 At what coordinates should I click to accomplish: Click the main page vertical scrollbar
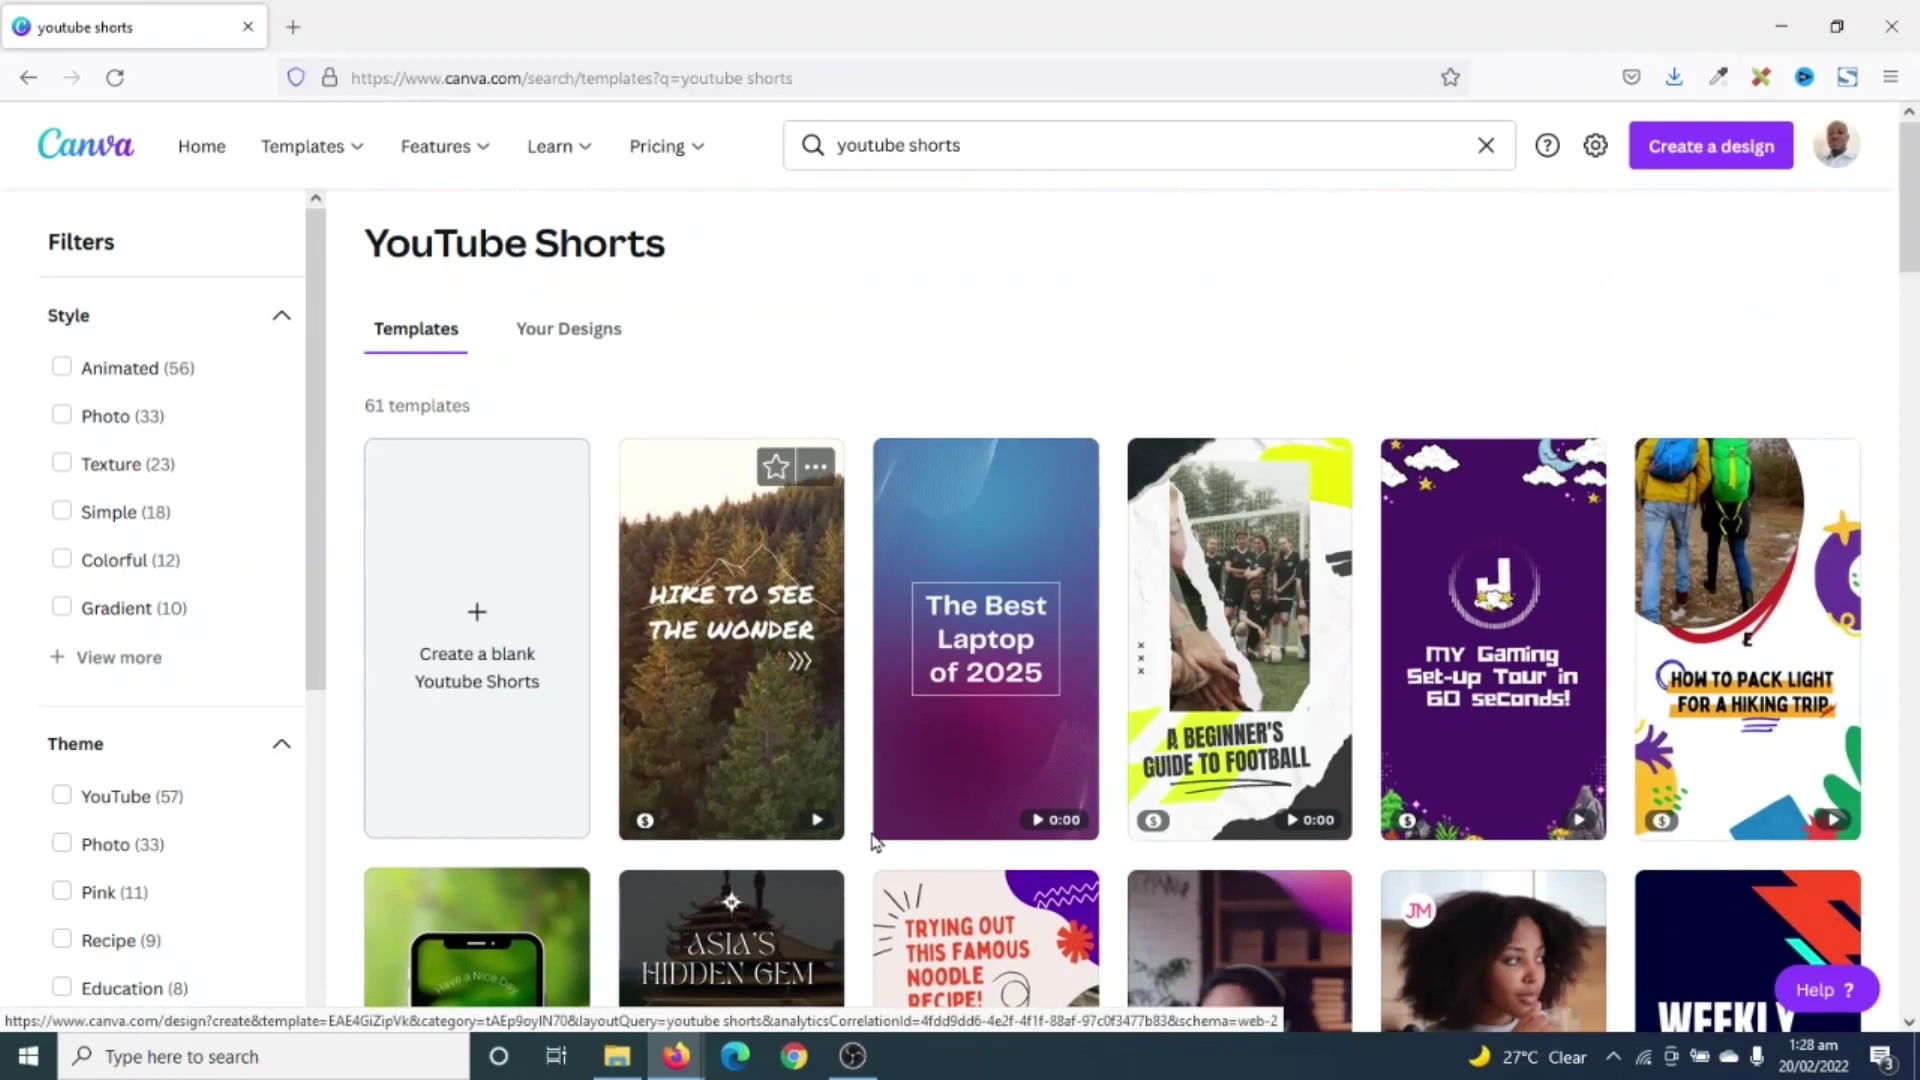tap(1909, 195)
